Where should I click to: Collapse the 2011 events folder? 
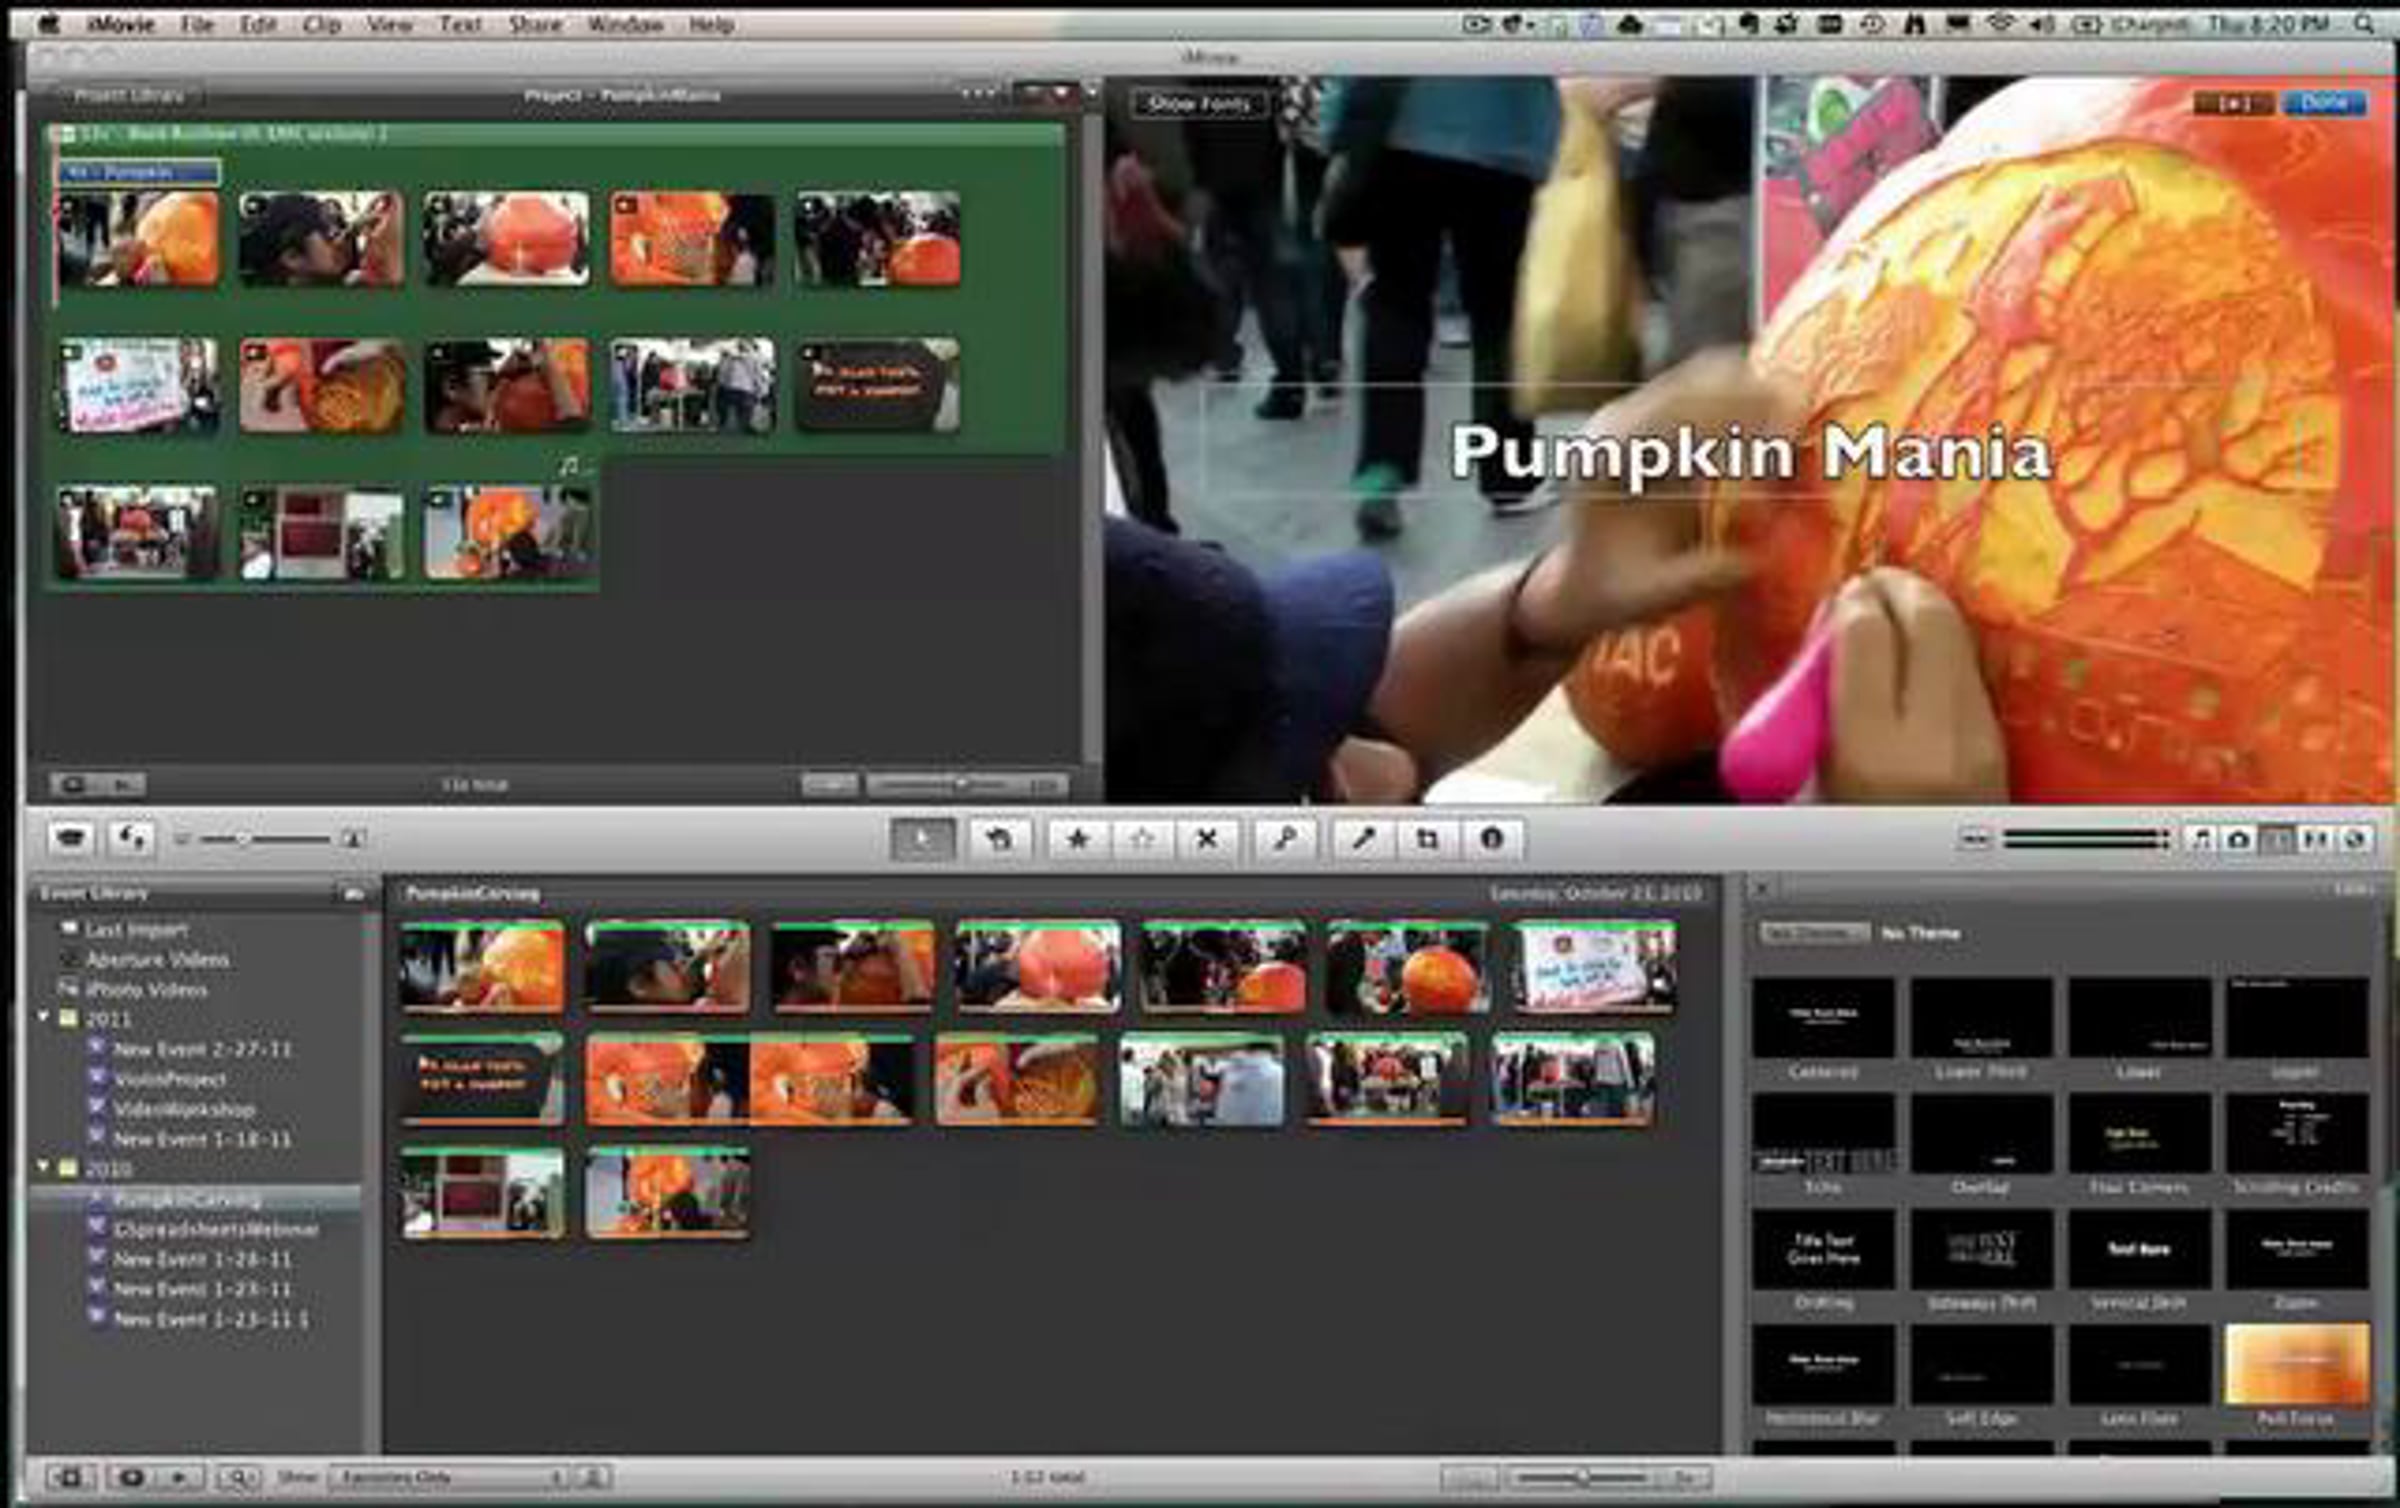click(43, 1017)
